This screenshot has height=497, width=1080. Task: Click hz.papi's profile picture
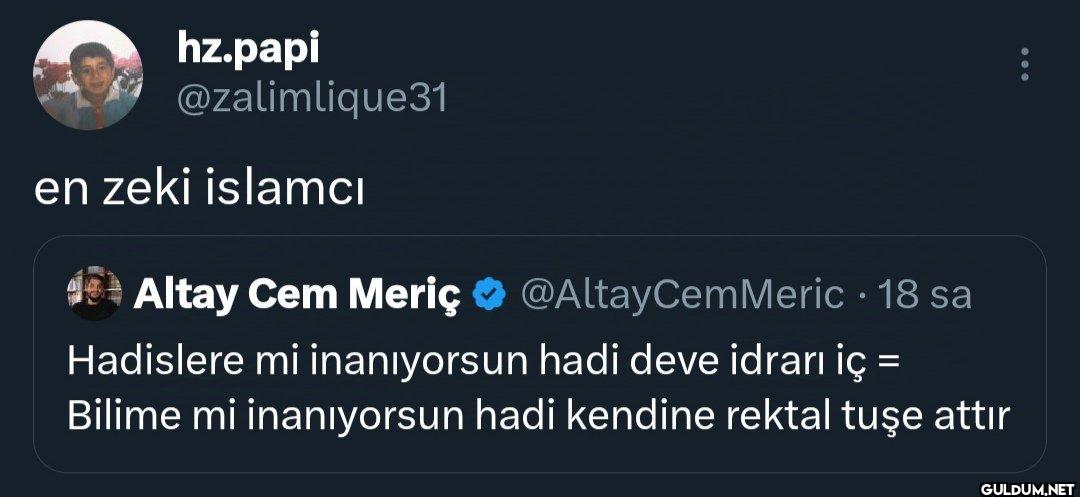(x=88, y=76)
